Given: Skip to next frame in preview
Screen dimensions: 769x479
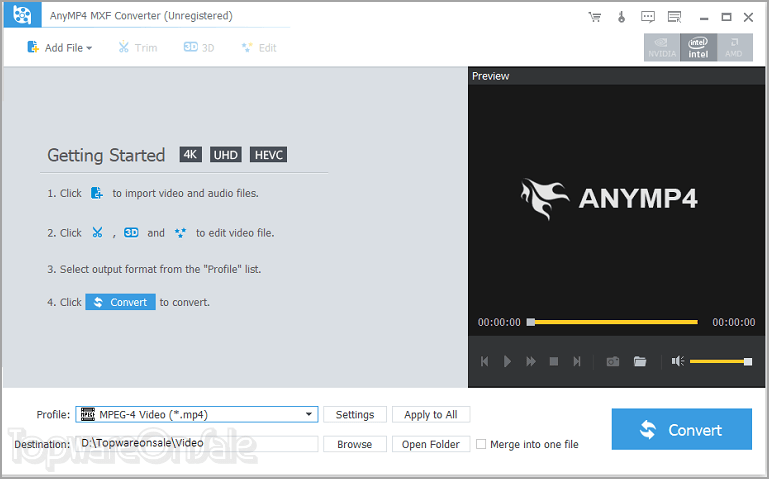Looking at the screenshot, I should point(577,361).
